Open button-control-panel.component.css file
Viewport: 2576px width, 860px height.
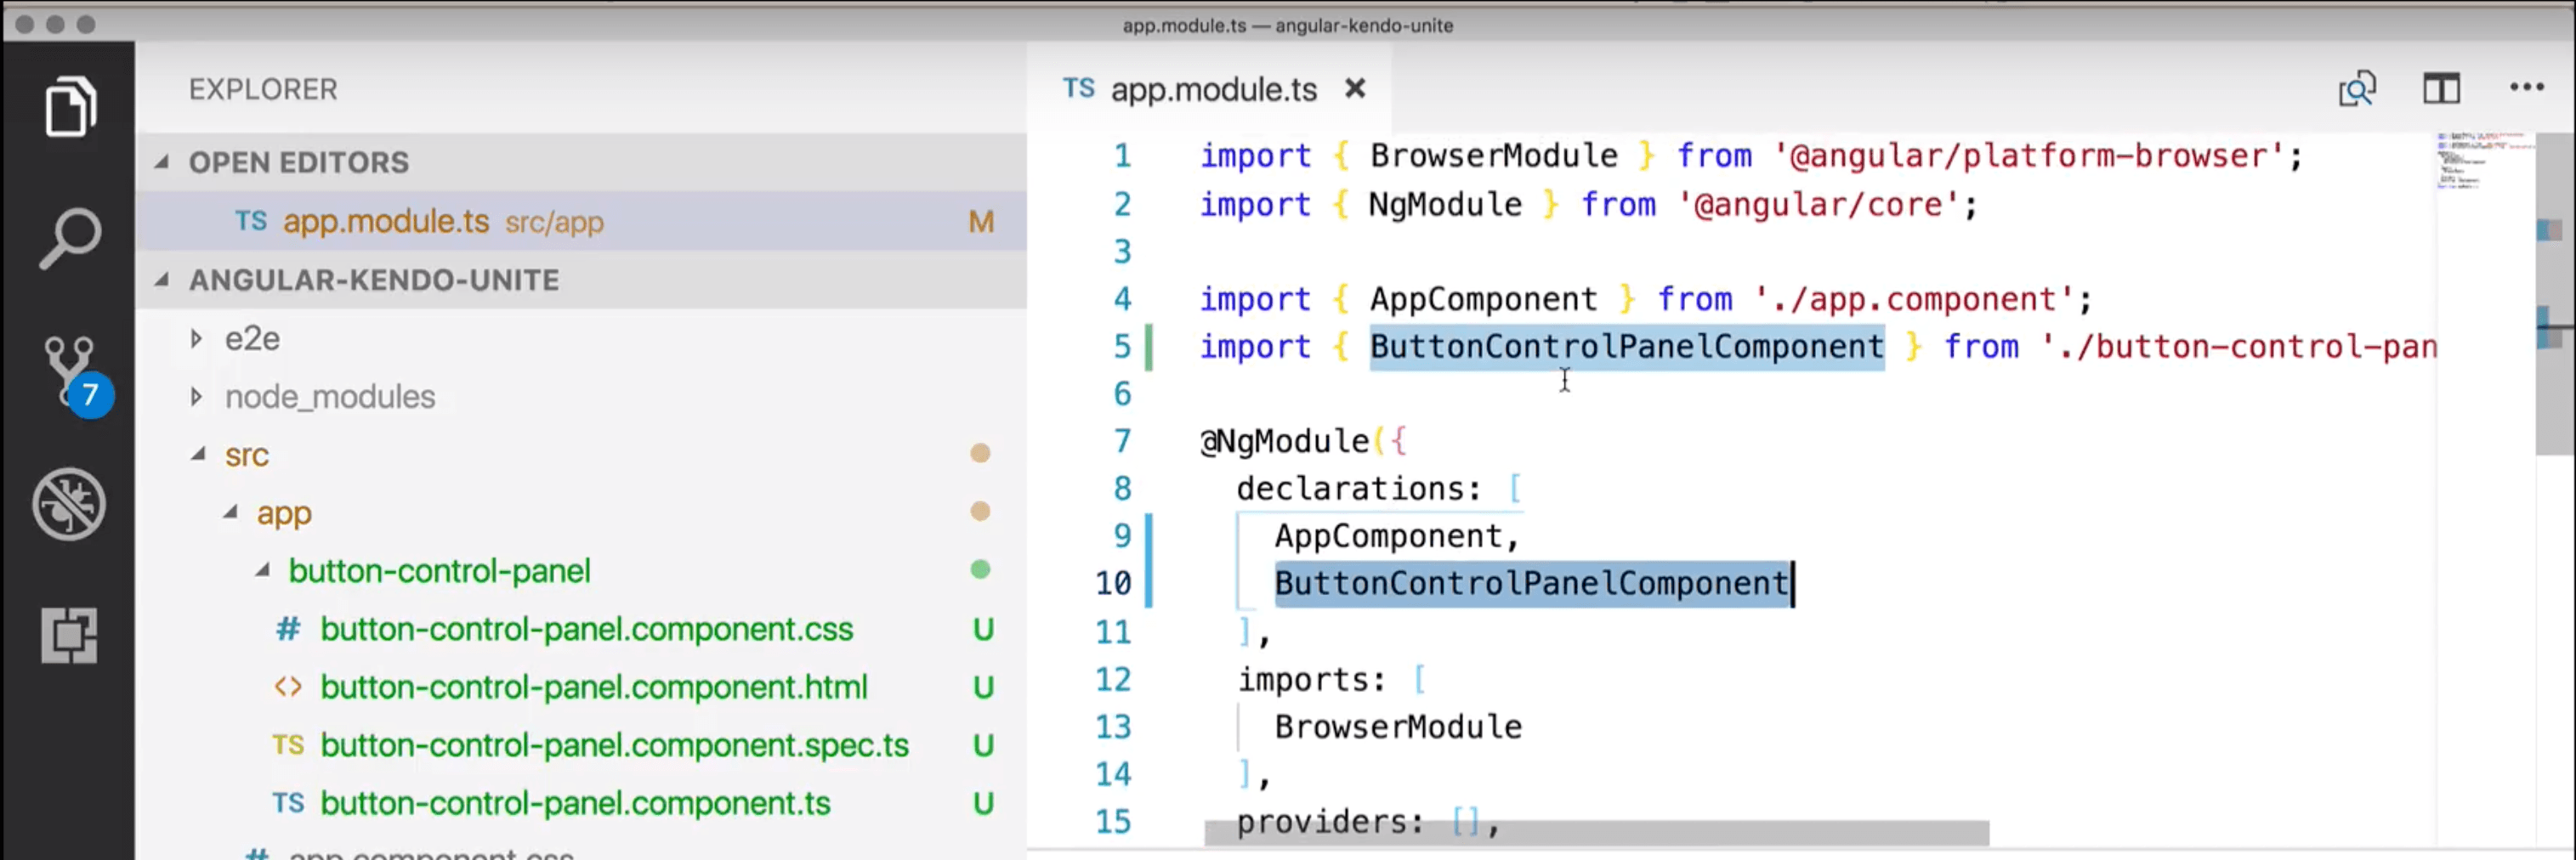point(586,629)
